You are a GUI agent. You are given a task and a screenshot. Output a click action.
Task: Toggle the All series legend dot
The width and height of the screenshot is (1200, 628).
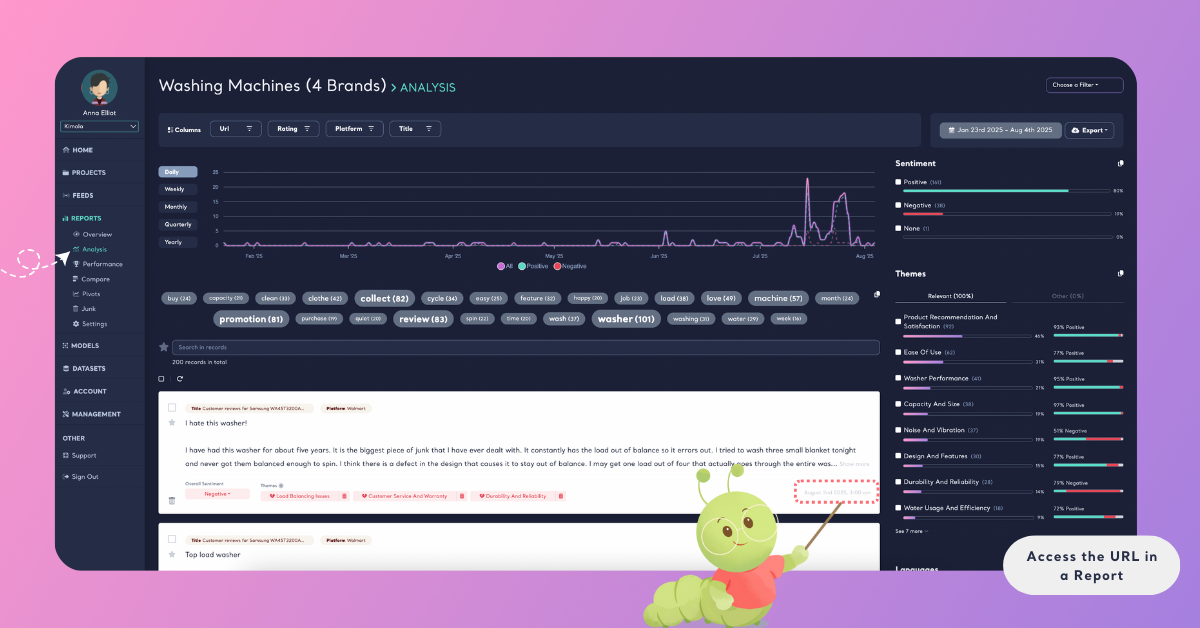tap(501, 266)
